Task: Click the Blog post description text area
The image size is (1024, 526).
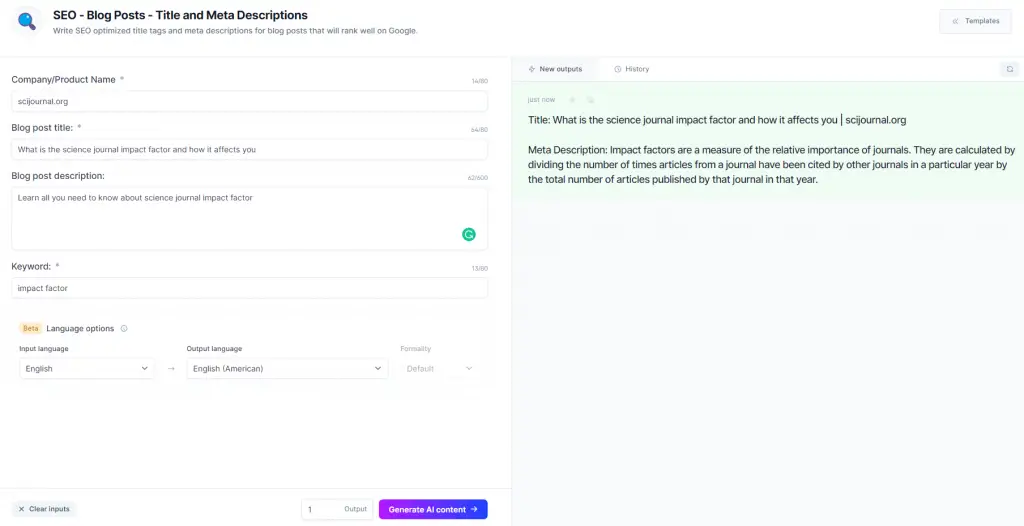Action: tap(249, 218)
